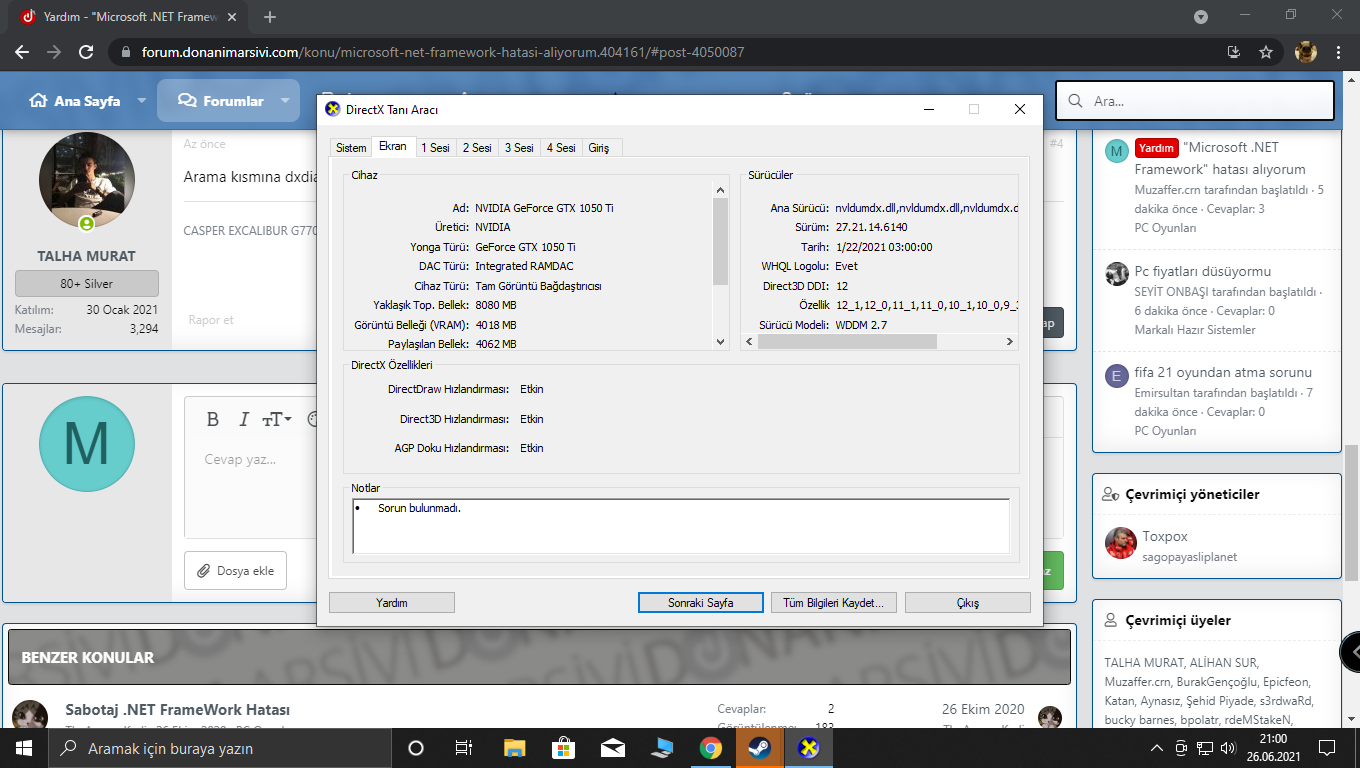Reload the forum page in Chrome
This screenshot has height=768, width=1360.
86,52
